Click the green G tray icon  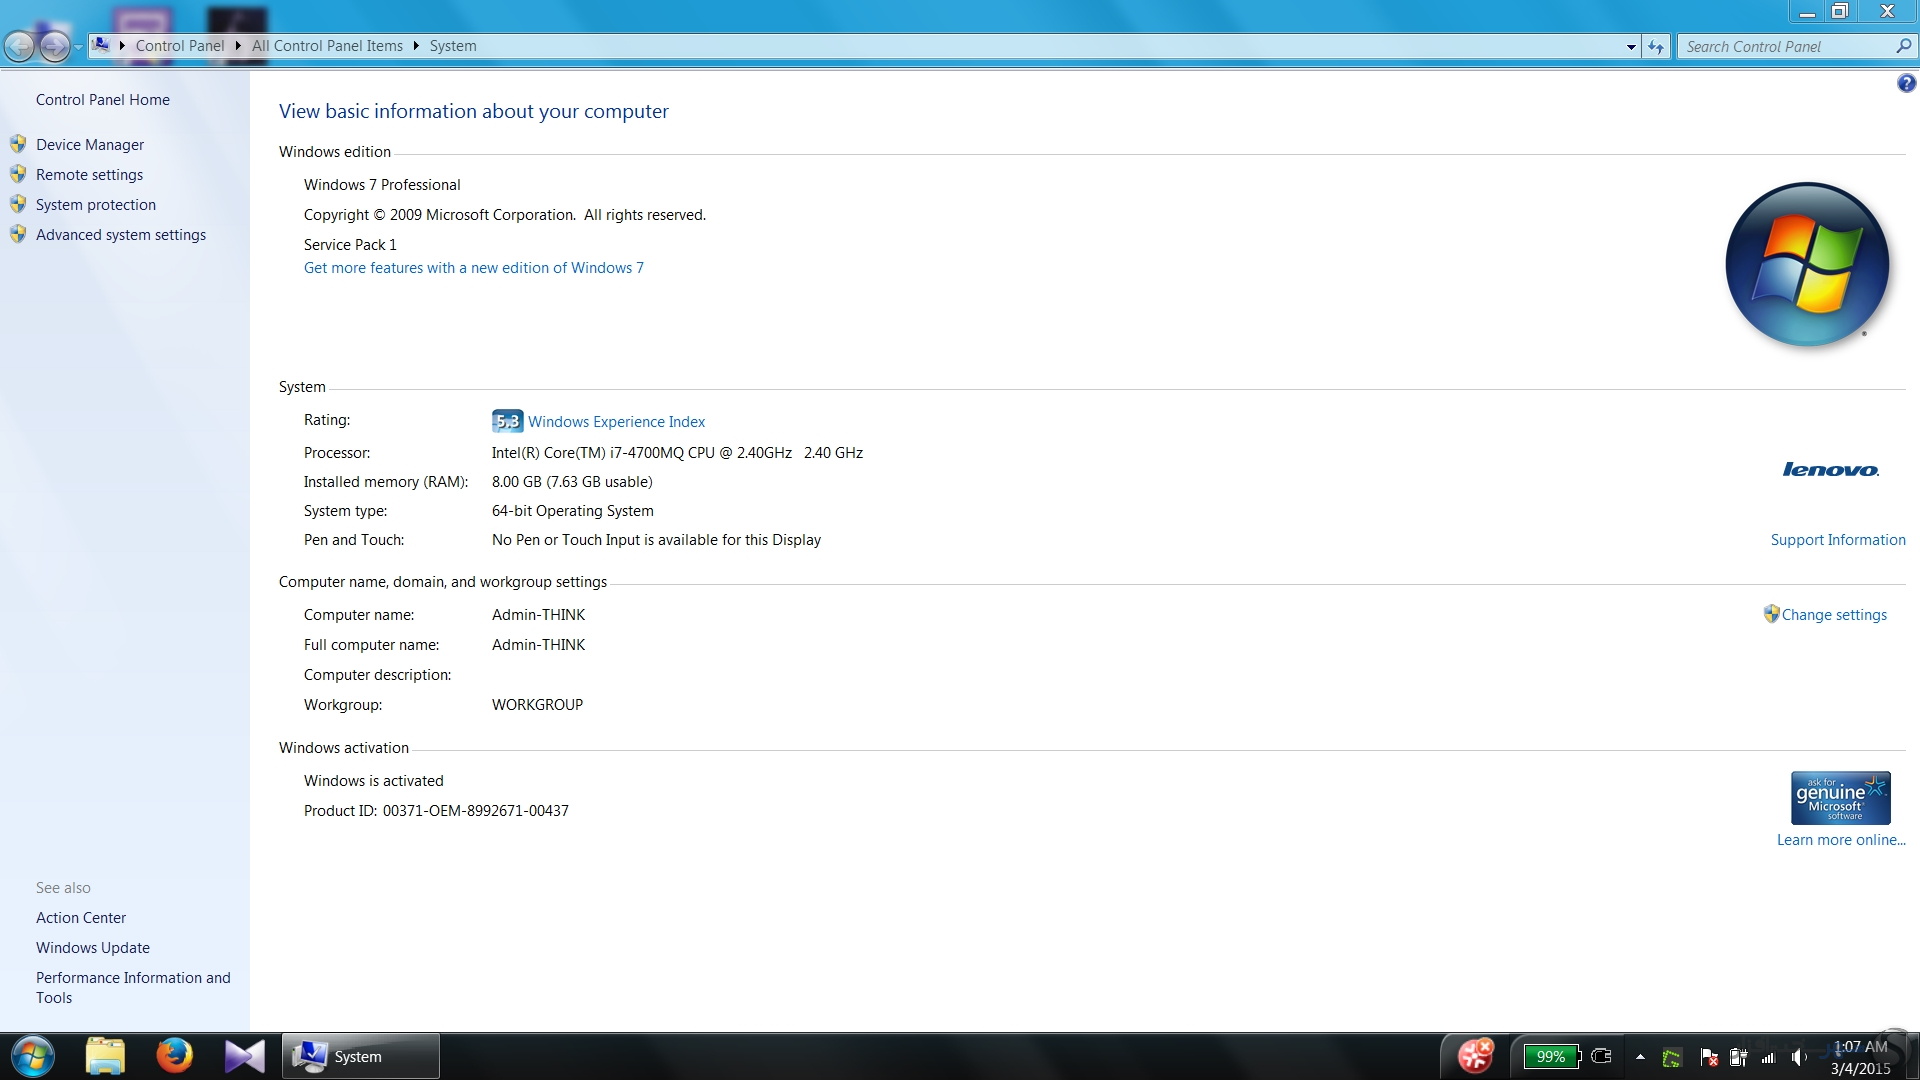(1671, 1058)
